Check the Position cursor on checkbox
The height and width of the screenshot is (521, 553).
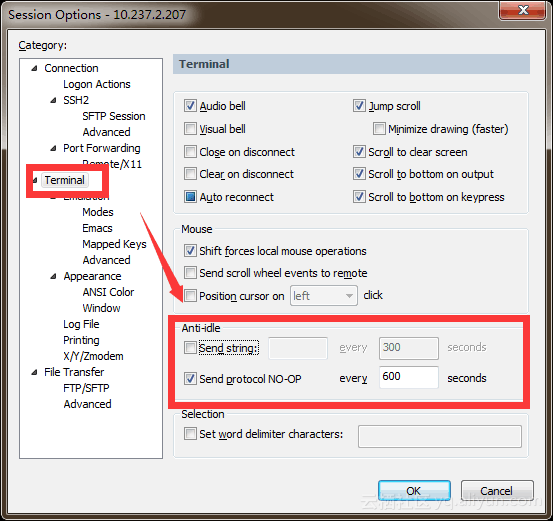(x=190, y=296)
